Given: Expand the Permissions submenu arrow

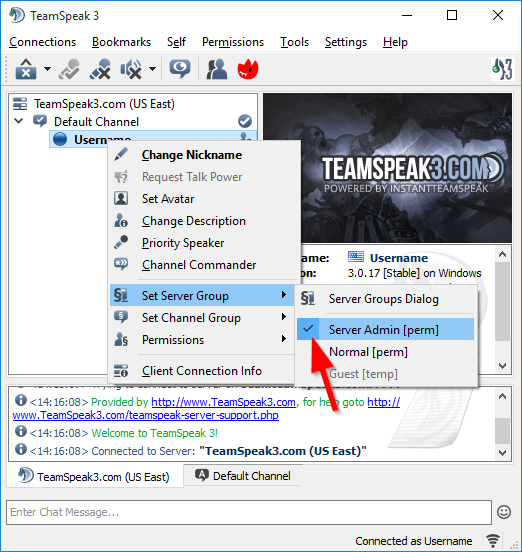Looking at the screenshot, I should tap(284, 339).
